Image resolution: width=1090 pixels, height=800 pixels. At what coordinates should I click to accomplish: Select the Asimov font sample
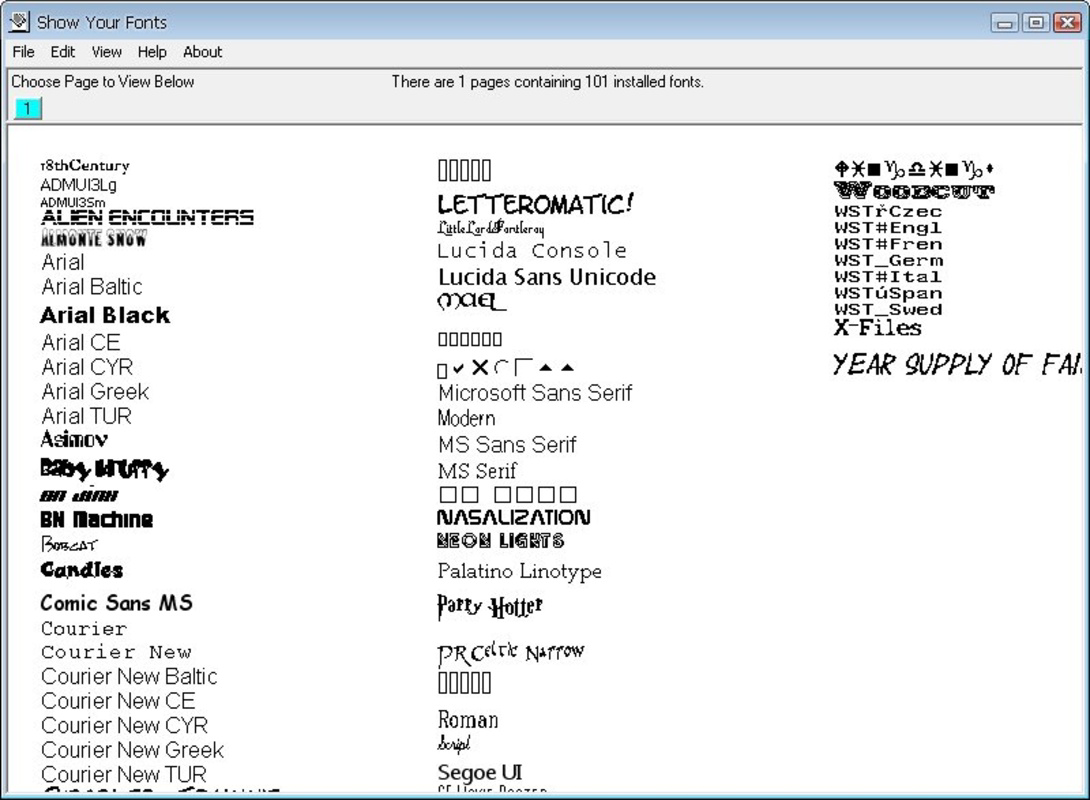[74, 439]
